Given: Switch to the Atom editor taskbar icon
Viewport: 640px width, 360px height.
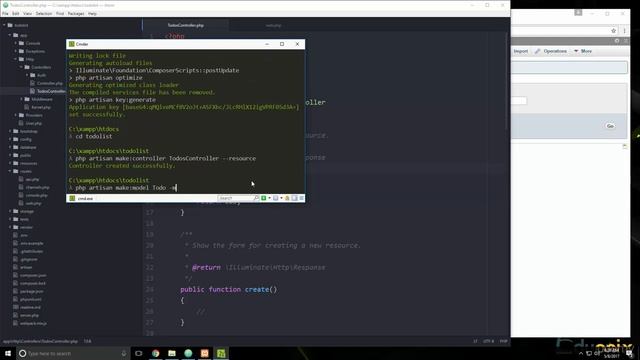Looking at the screenshot, I should [x=188, y=353].
